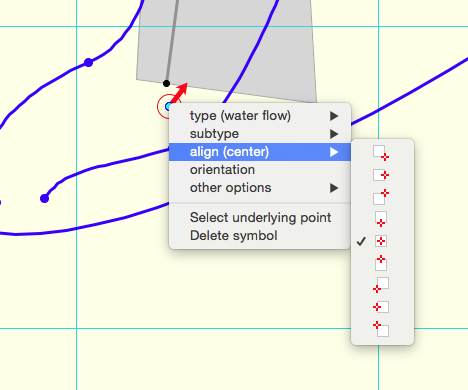
Task: Choose the seventh alignment icon in the submenu
Action: pyautogui.click(x=381, y=285)
